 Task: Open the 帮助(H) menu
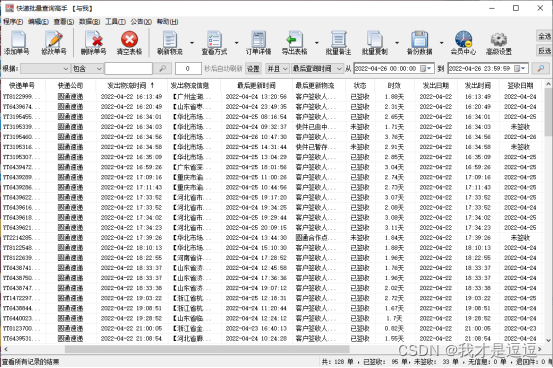(x=167, y=22)
